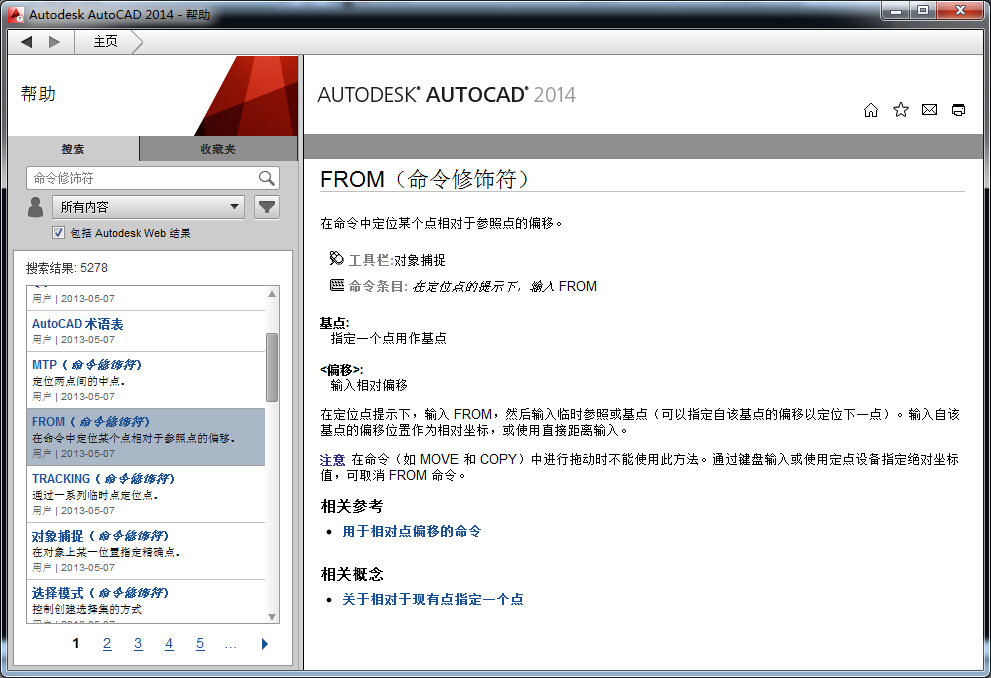Click the search input field
991x678 pixels.
coord(142,178)
